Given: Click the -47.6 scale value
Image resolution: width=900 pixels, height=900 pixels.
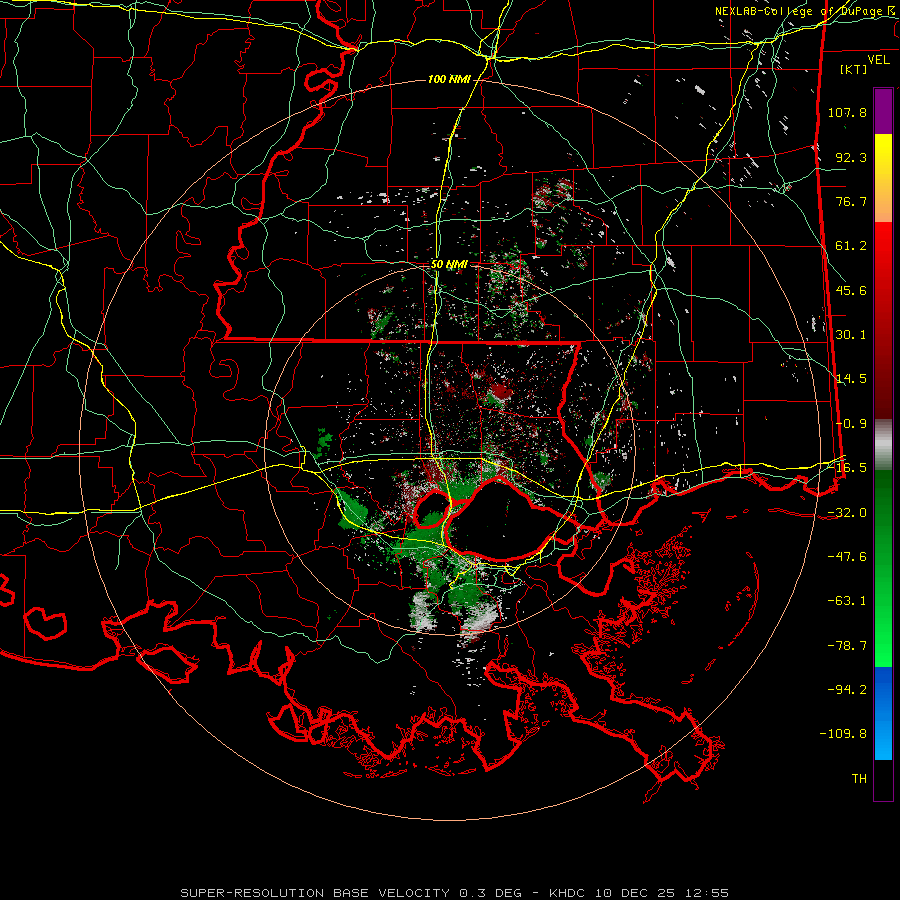Looking at the screenshot, I should (847, 557).
